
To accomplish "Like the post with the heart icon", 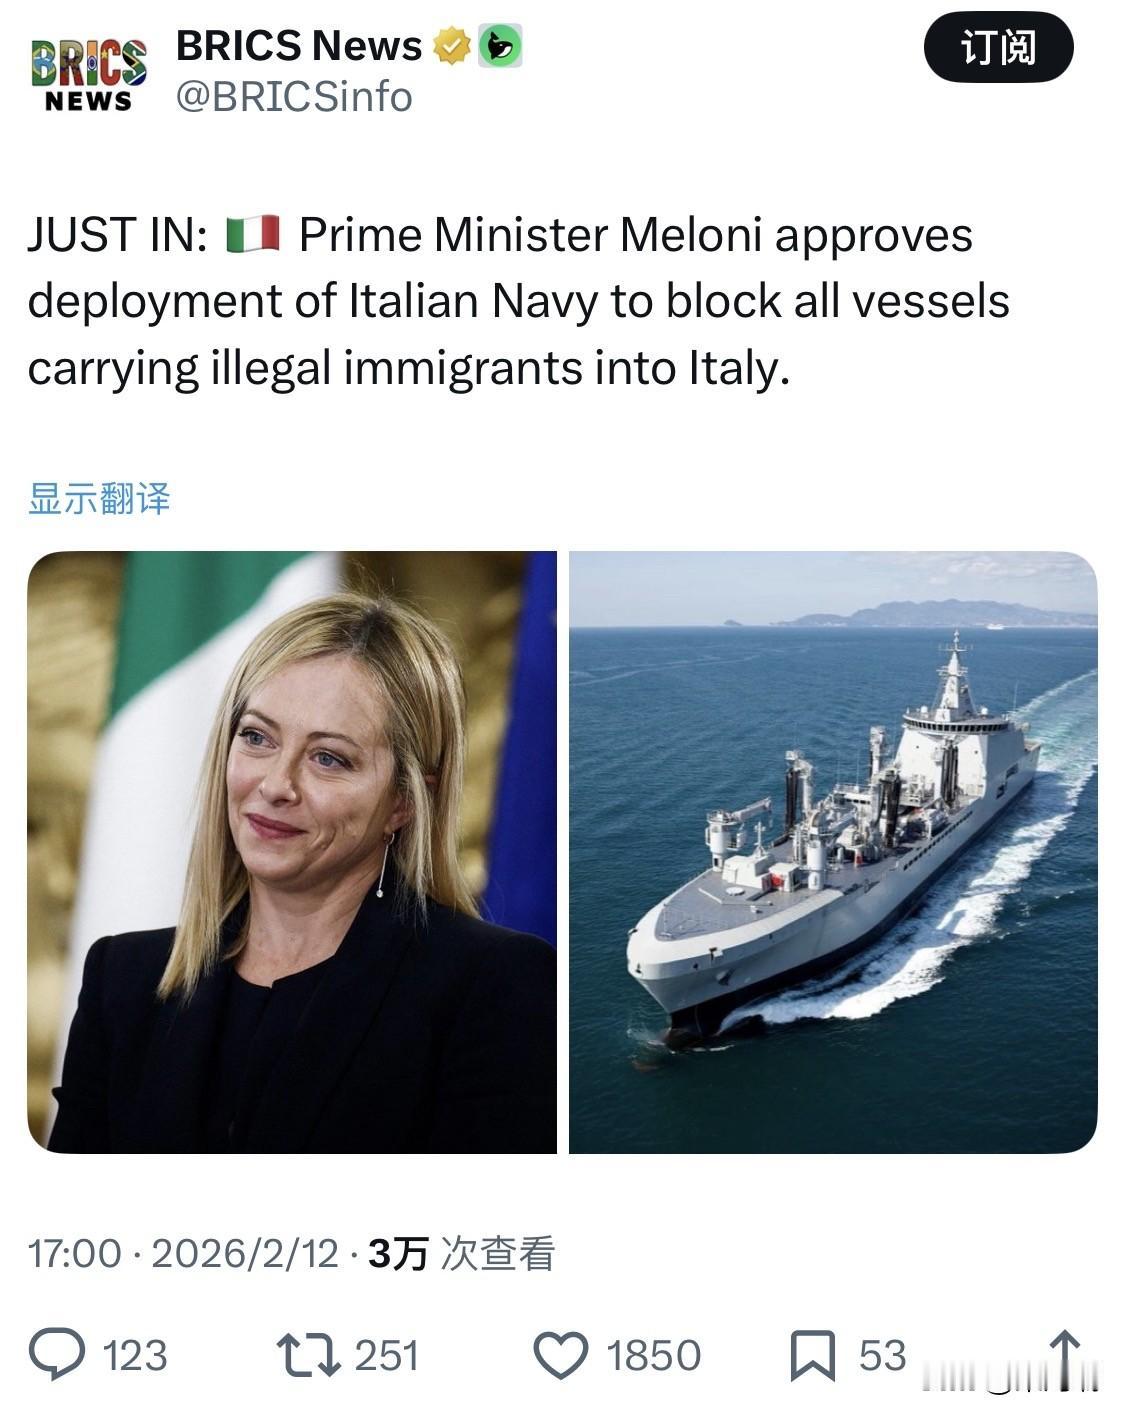I will pos(560,1356).
